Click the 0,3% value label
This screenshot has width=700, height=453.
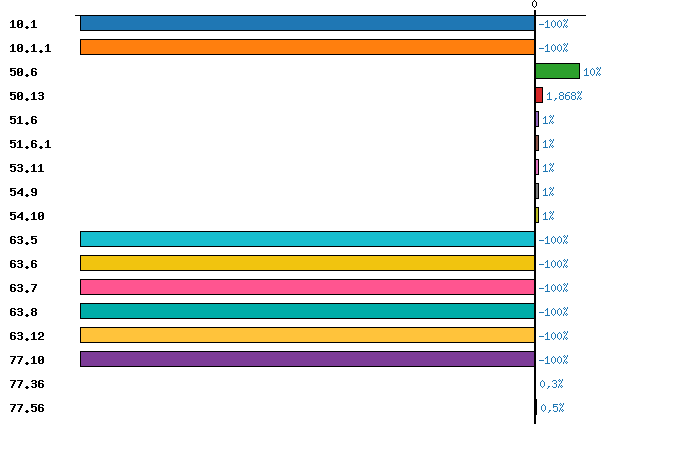[551, 384]
